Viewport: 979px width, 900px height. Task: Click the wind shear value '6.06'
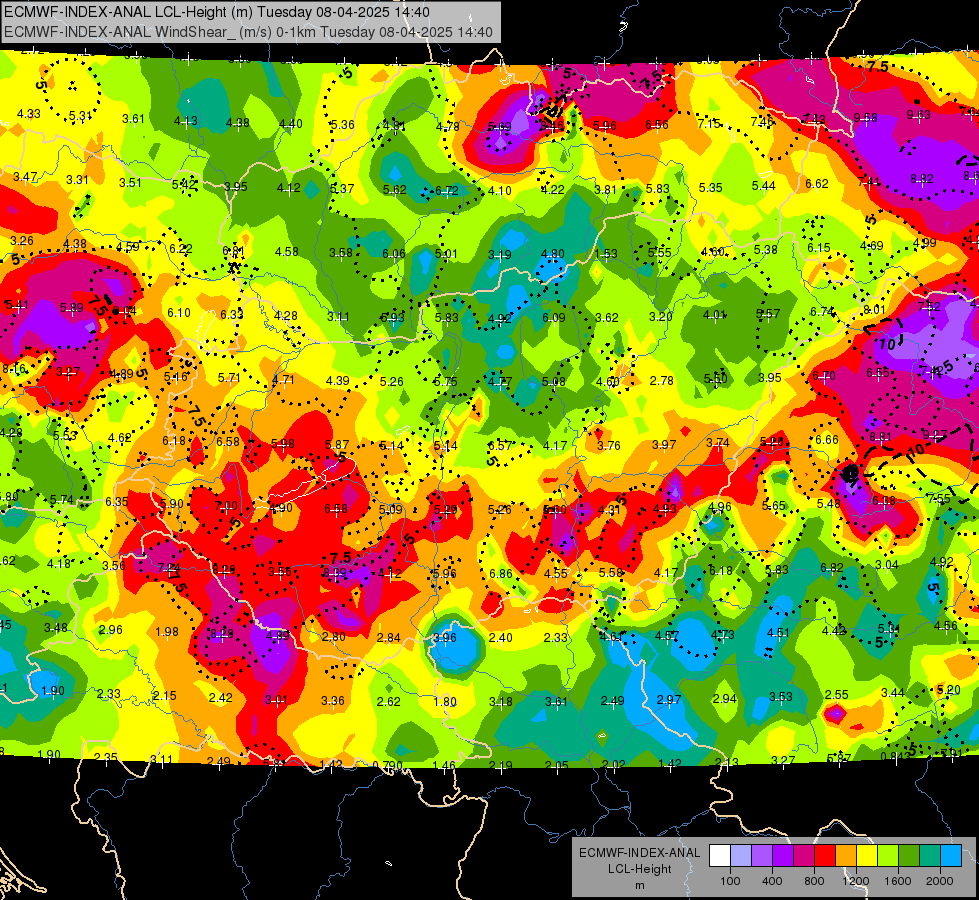393,254
